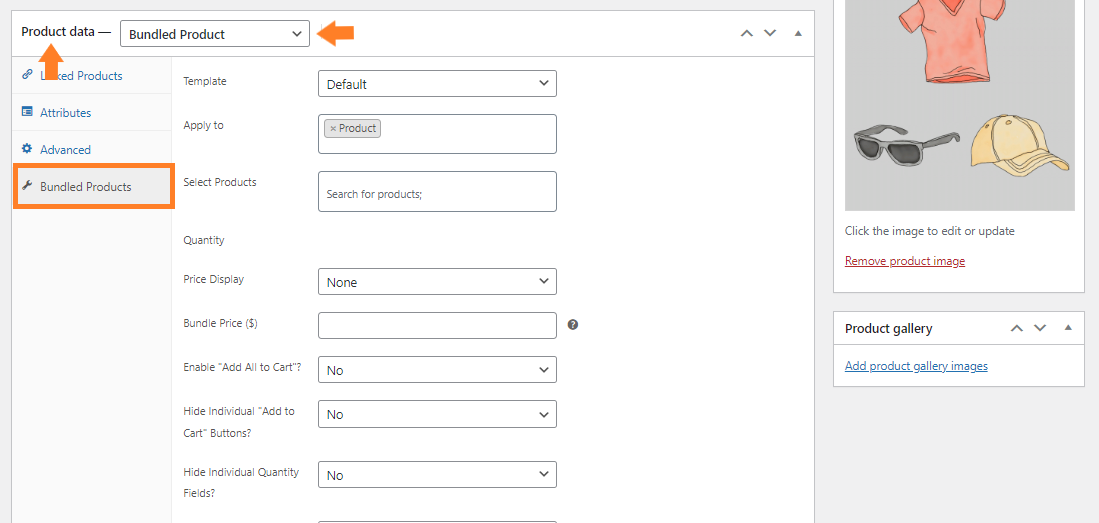This screenshot has height=523, width=1099.
Task: Open Enable Add All to Cart dropdown
Action: 437,369
